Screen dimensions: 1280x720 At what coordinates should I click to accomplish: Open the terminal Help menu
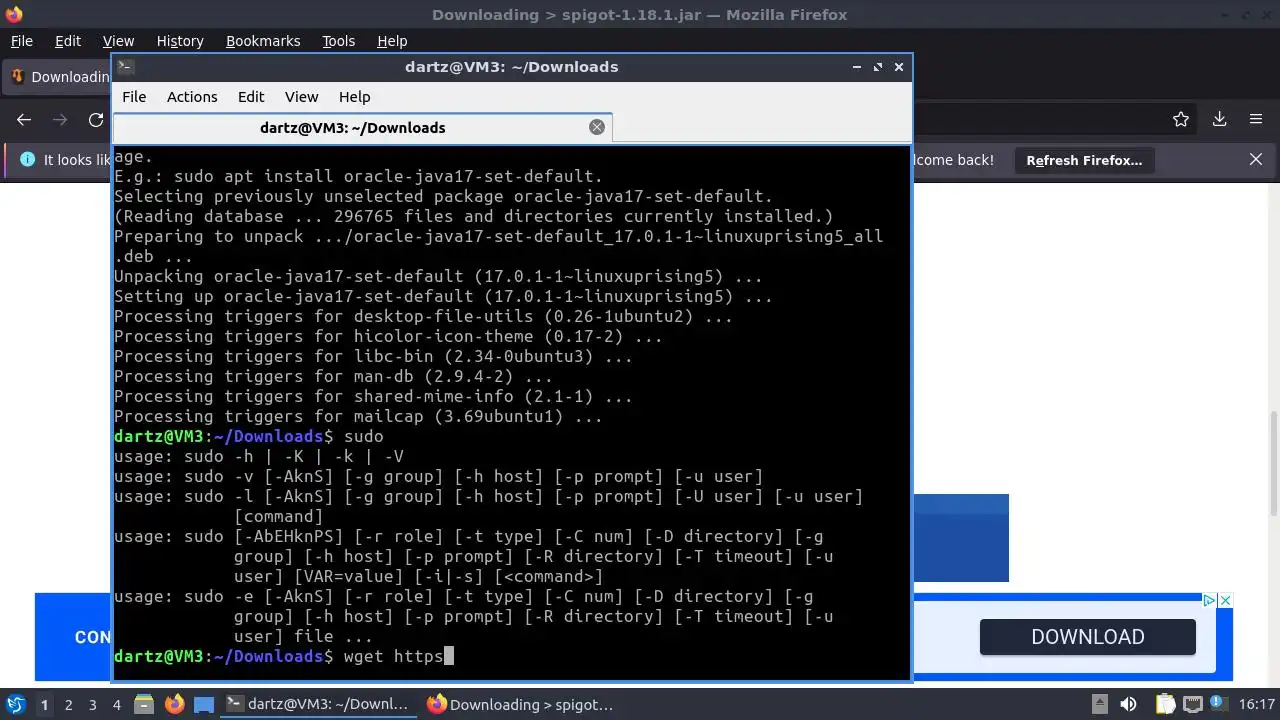point(355,97)
